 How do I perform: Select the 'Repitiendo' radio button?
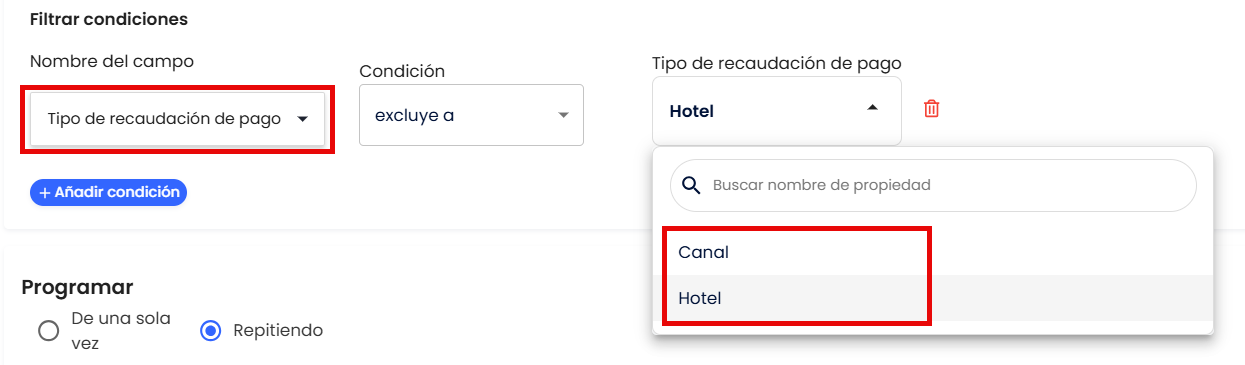click(210, 331)
